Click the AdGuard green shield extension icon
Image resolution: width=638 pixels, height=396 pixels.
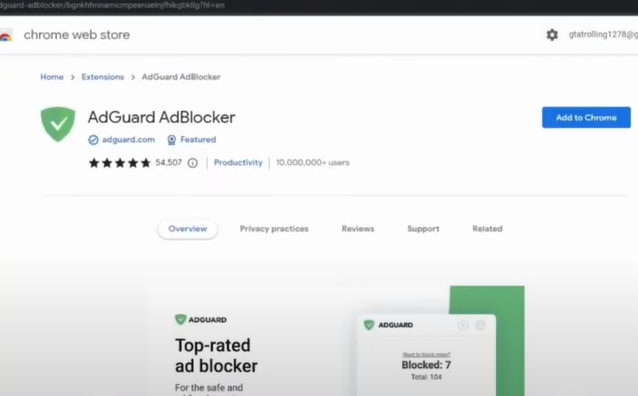58,124
